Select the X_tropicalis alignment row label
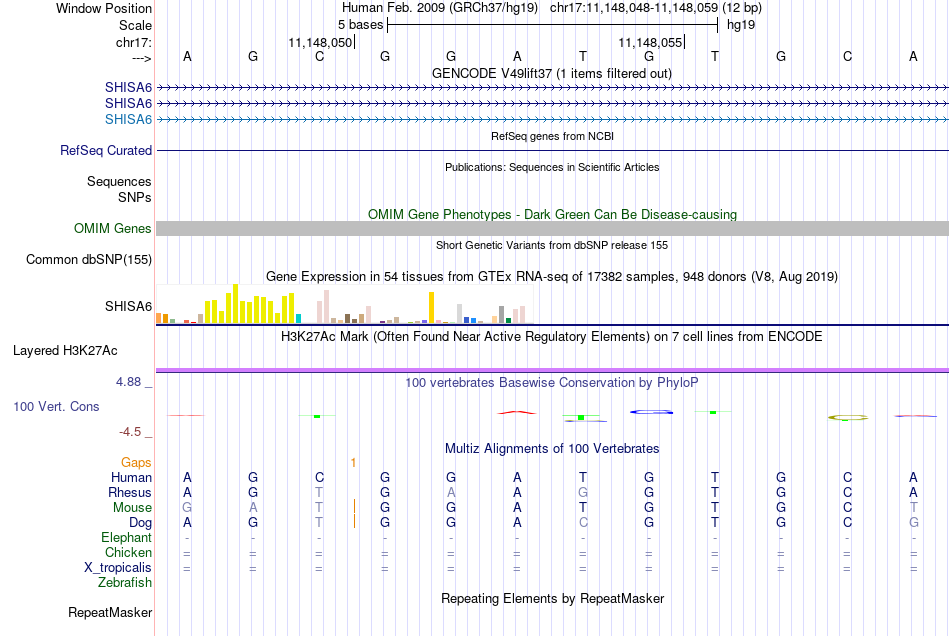The height and width of the screenshot is (636, 950). pos(118,568)
